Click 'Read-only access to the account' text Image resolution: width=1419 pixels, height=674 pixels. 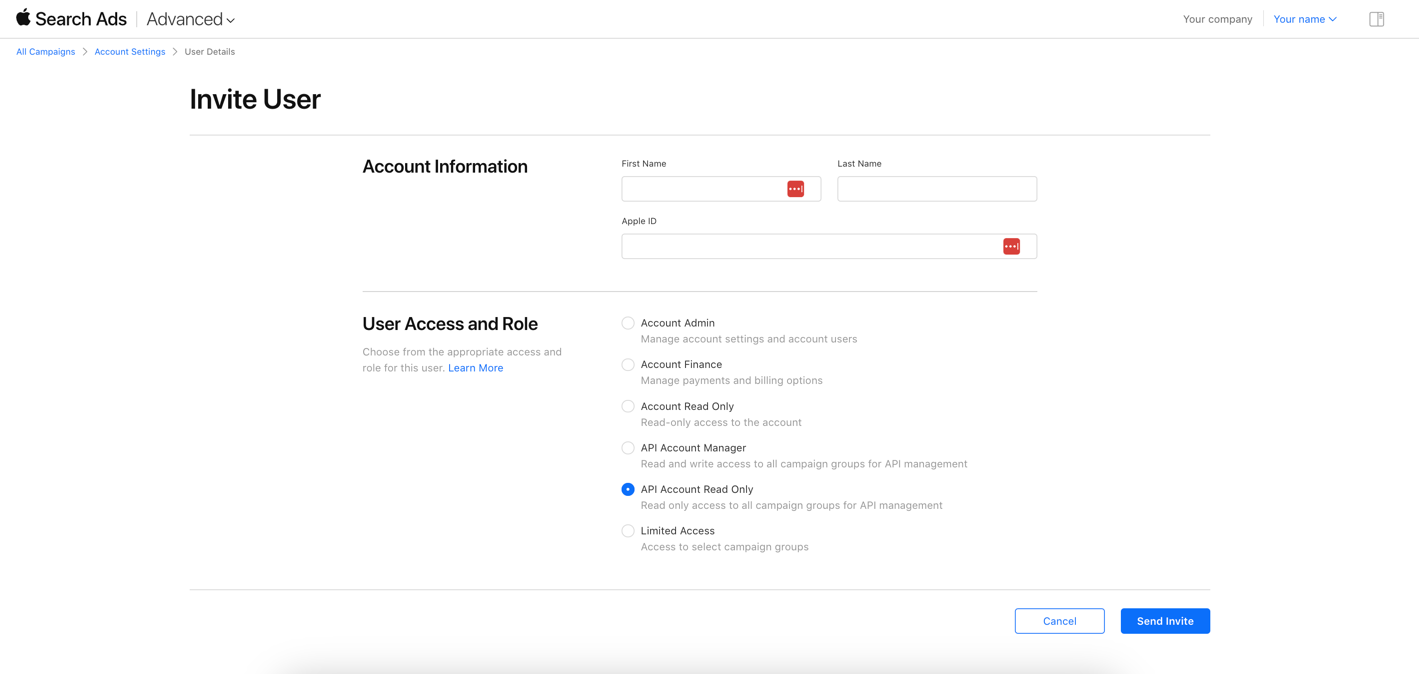[x=721, y=422]
